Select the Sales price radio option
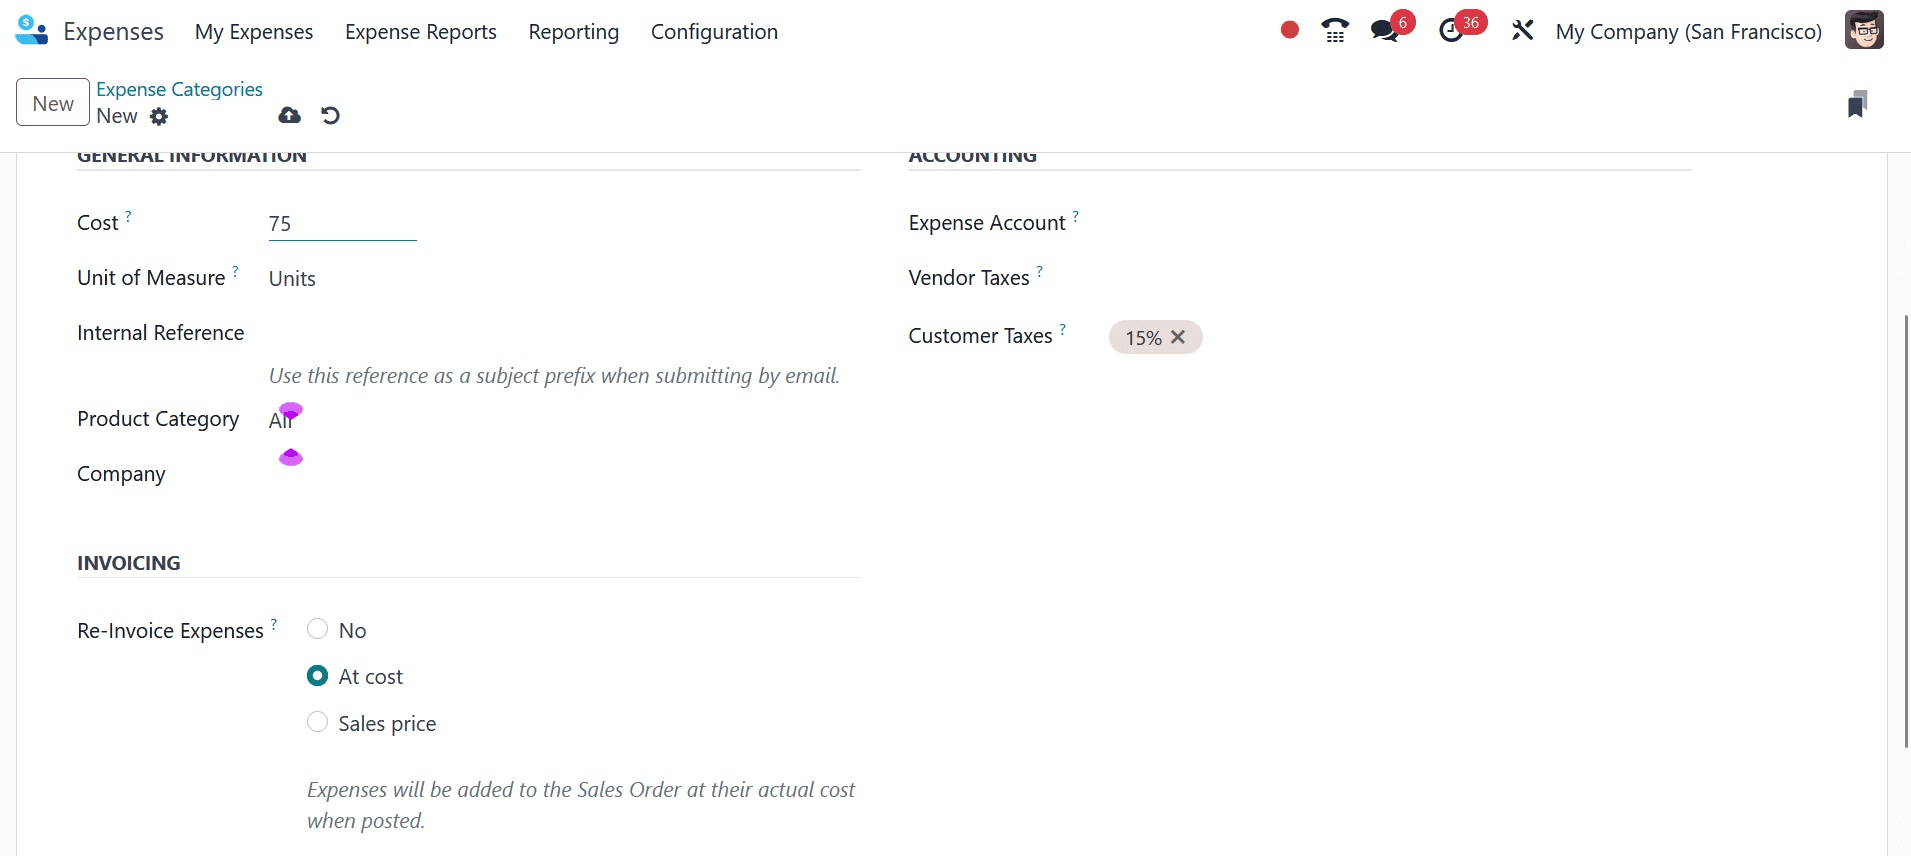The height and width of the screenshot is (856, 1911). pyautogui.click(x=317, y=722)
